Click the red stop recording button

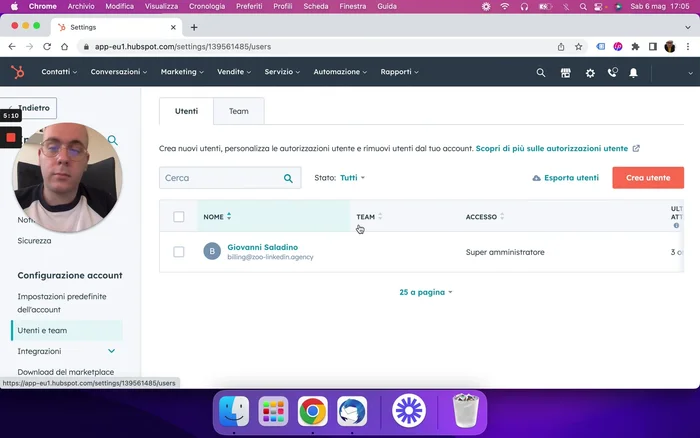click(x=10, y=136)
